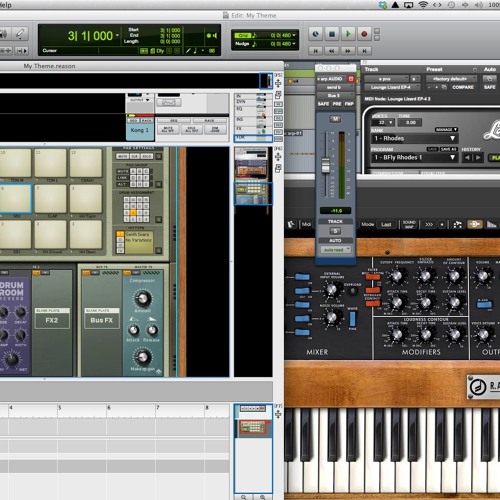Click the highlighted gold routing icon in the synth toolbar
This screenshot has height=500, width=500.
pyautogui.click(x=475, y=224)
